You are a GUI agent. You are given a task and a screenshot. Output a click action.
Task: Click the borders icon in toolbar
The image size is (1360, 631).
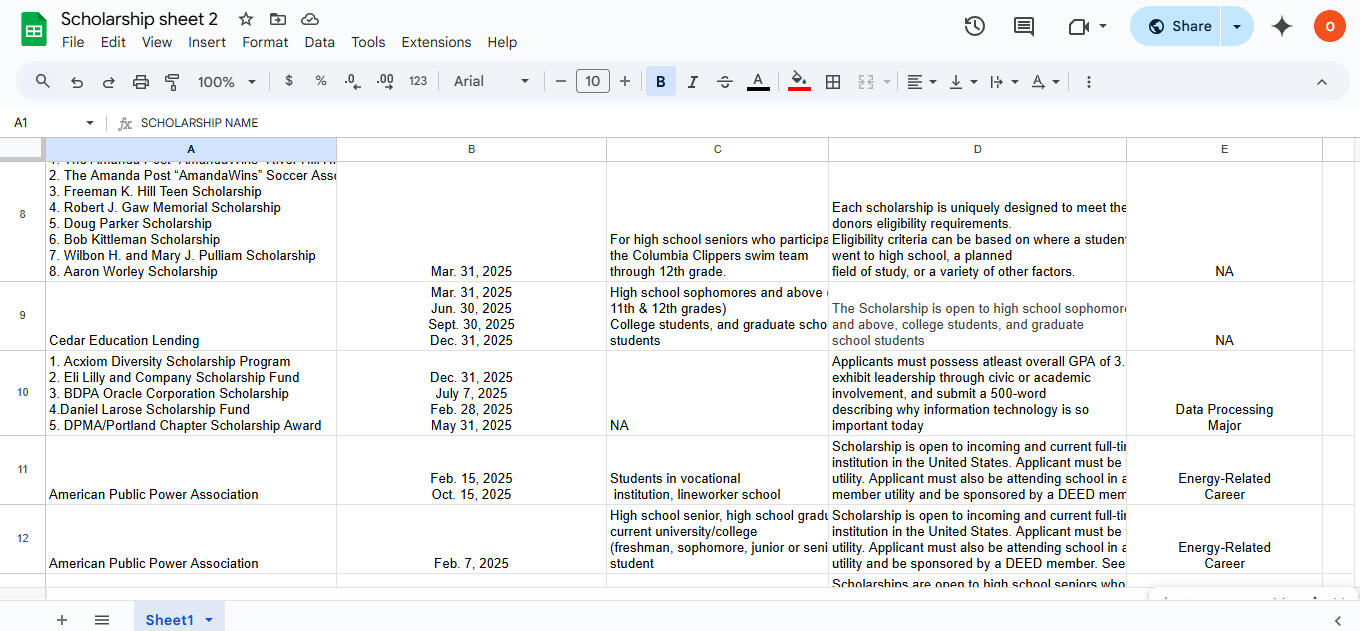832,82
